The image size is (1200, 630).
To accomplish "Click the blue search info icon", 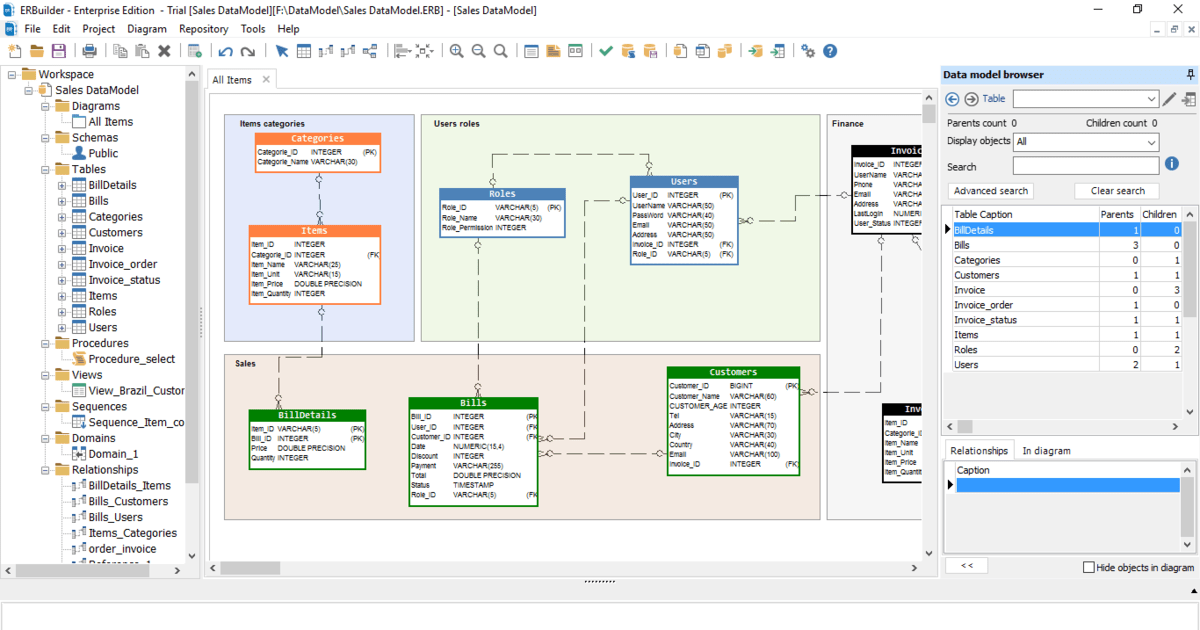I will 1172,164.
